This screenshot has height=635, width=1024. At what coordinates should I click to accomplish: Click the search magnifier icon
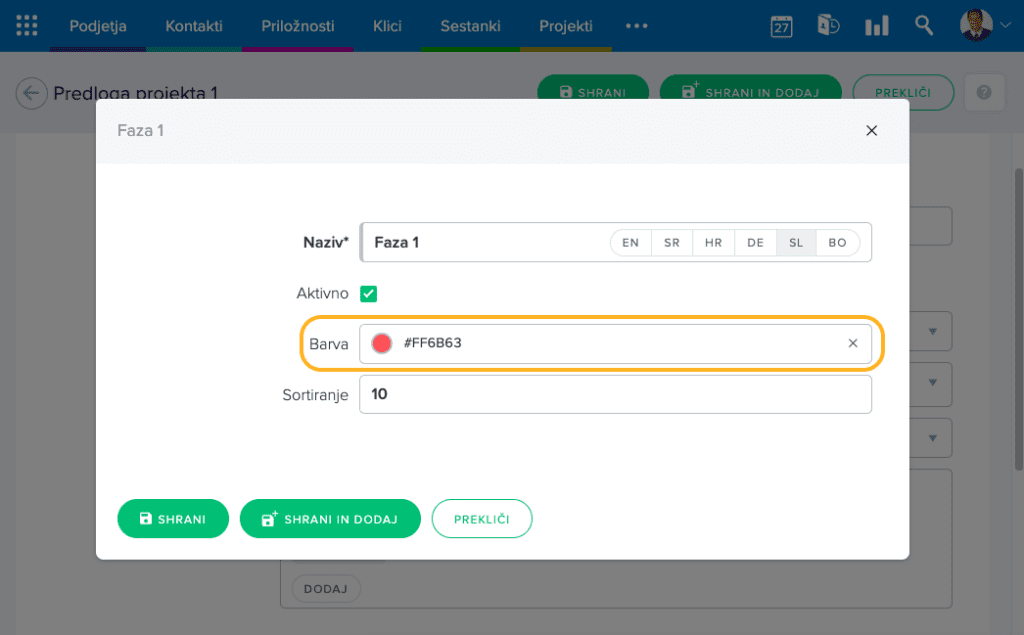point(924,26)
